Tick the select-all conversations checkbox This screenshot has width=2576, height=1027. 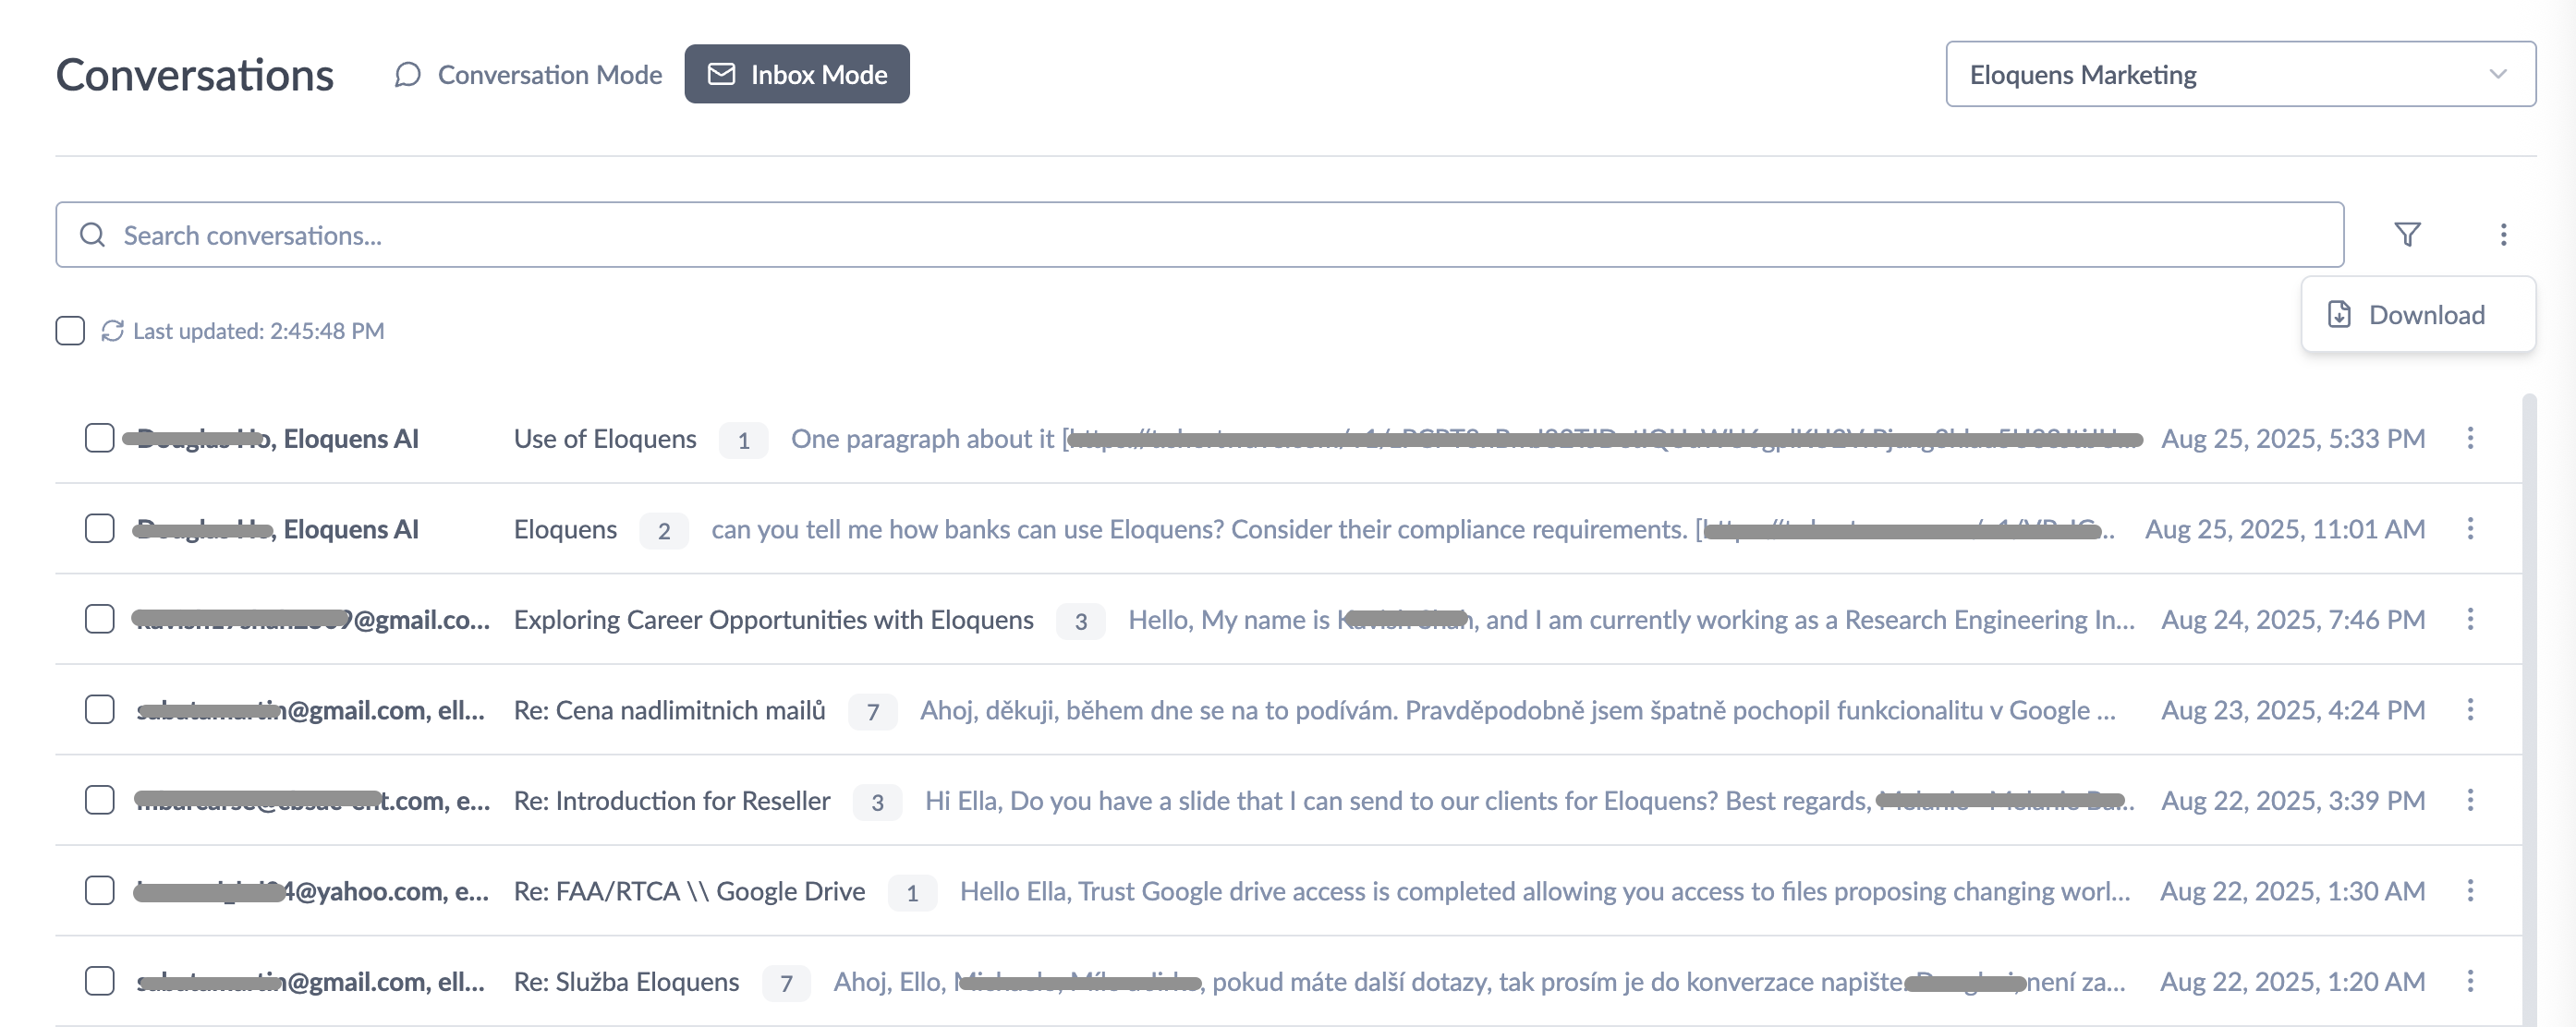point(70,331)
